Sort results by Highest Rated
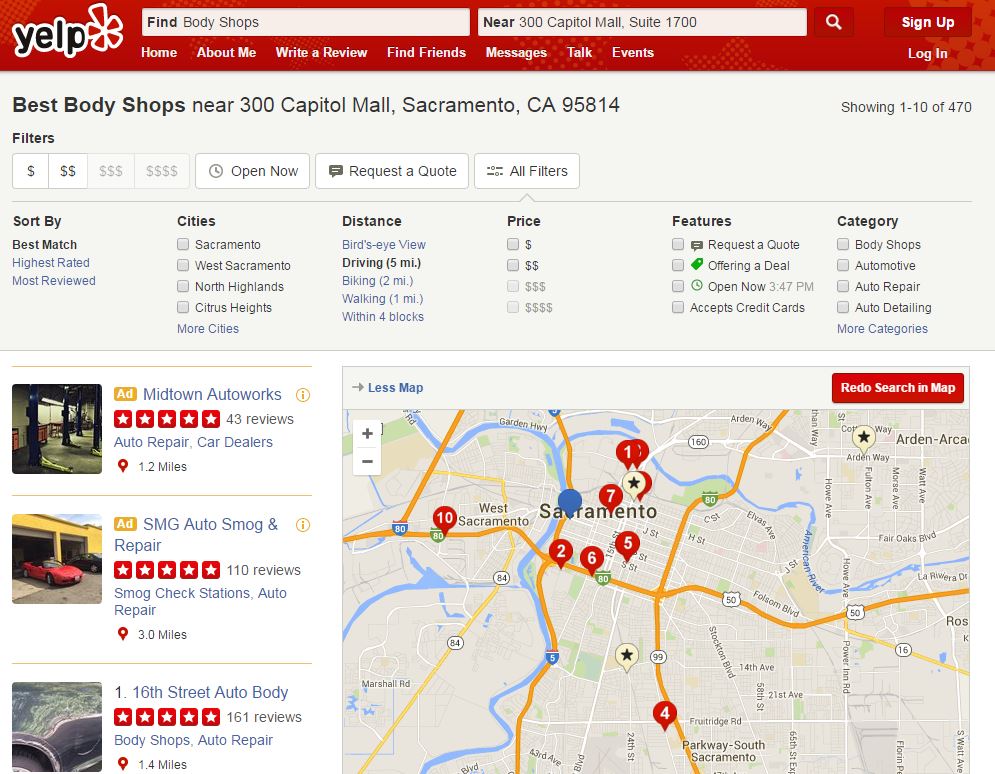The width and height of the screenshot is (995, 774). tap(51, 263)
